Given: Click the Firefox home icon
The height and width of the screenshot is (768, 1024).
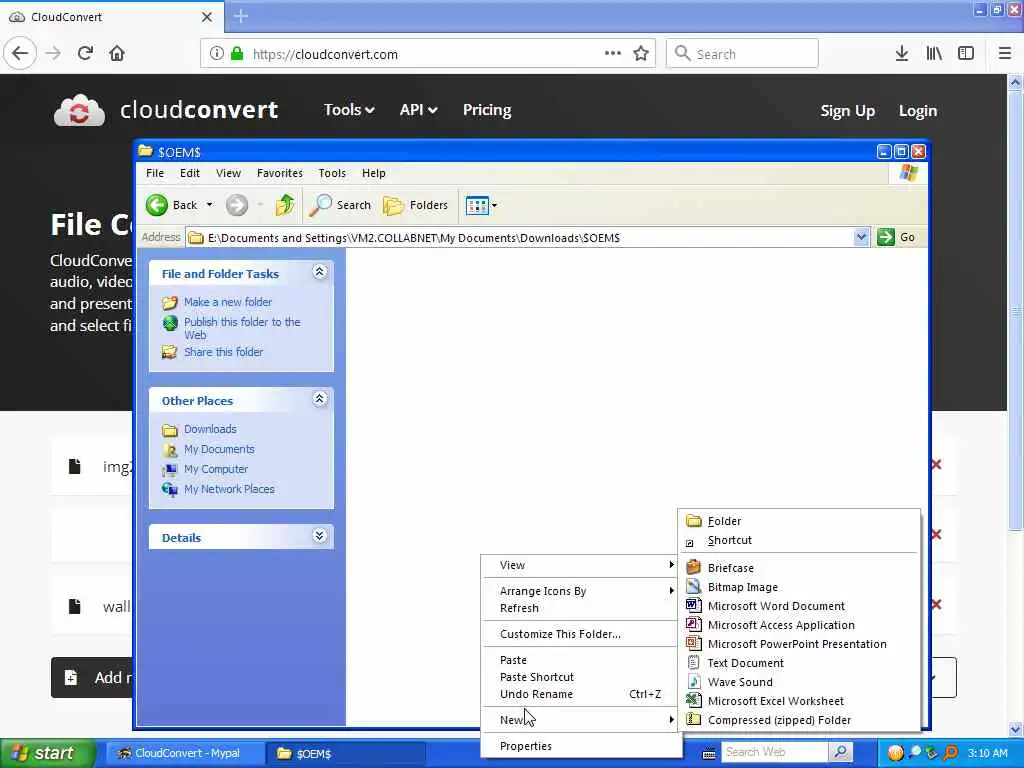Looking at the screenshot, I should pyautogui.click(x=117, y=54).
